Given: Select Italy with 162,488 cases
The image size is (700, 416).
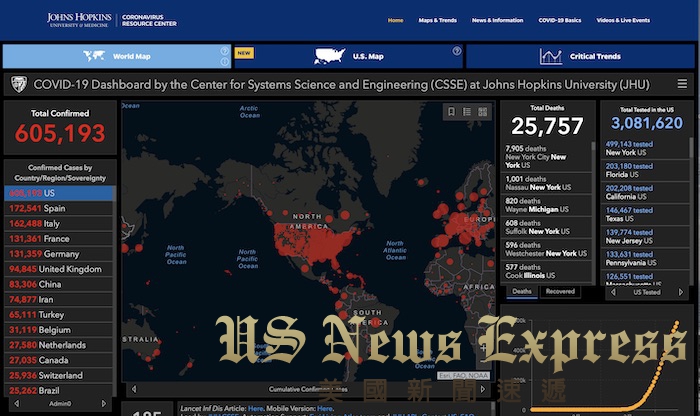Looking at the screenshot, I should (58, 224).
